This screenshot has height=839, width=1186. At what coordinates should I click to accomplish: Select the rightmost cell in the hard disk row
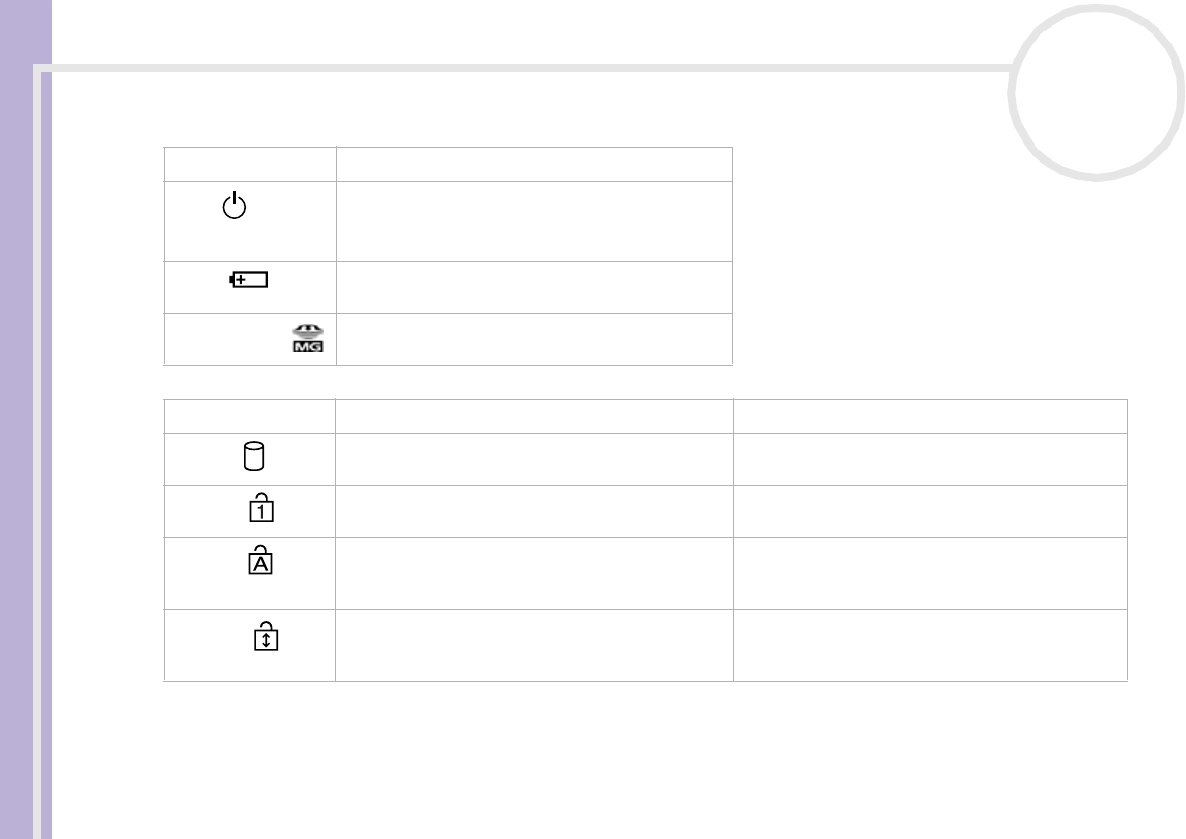[930, 459]
